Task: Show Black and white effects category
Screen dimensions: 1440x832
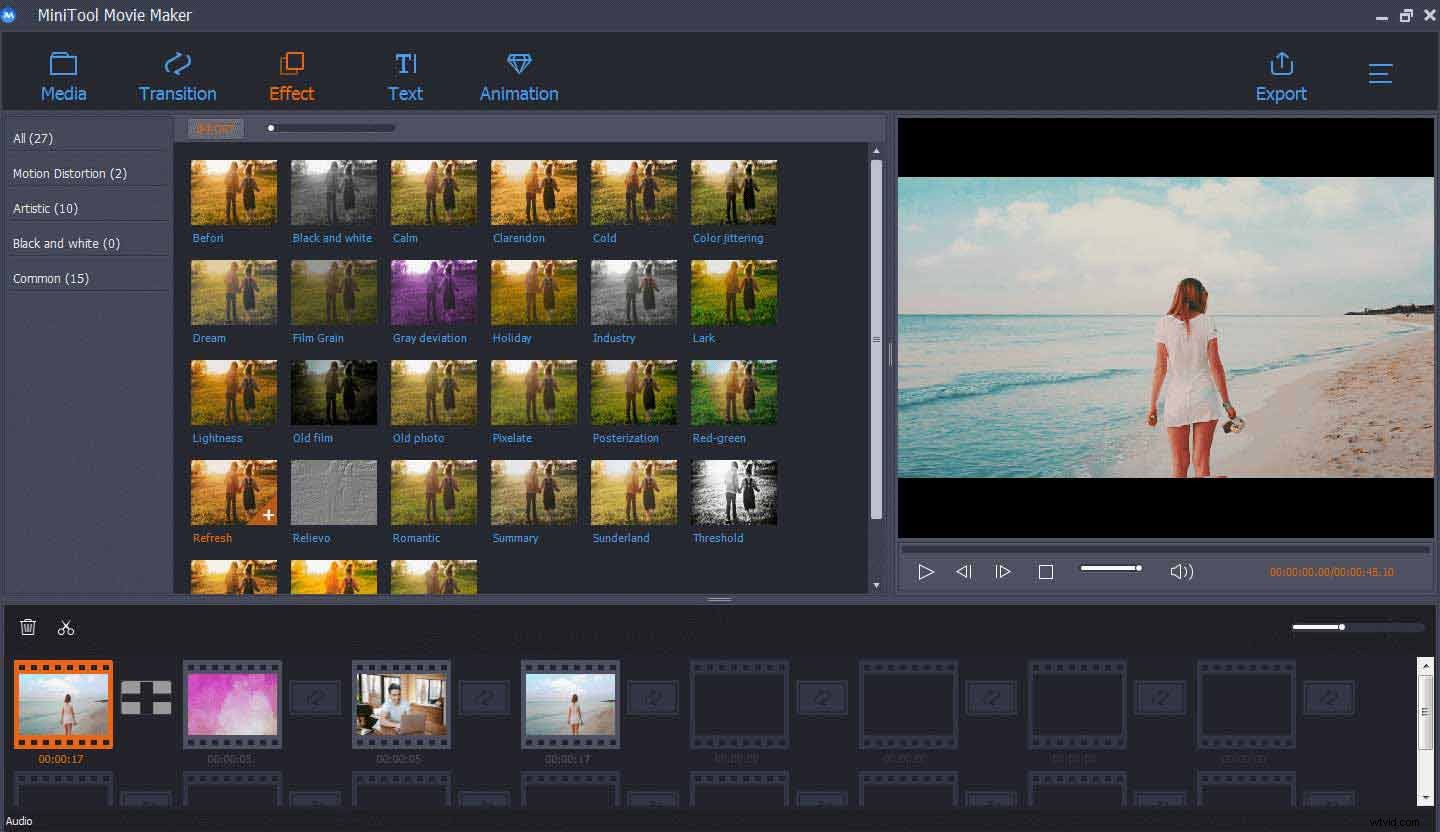Action: (x=65, y=243)
